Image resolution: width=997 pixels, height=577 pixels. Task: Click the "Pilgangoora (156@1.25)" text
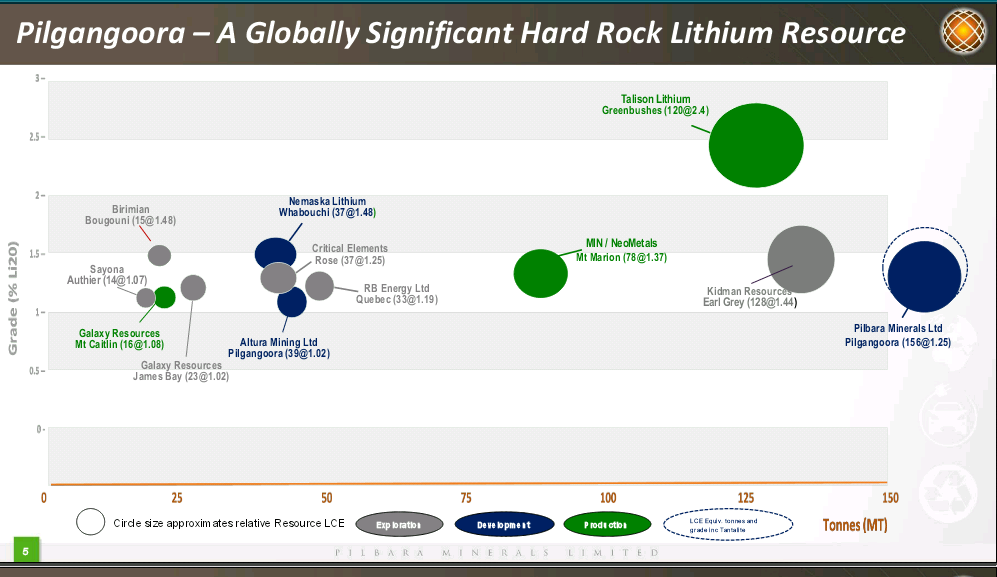[x=898, y=343]
